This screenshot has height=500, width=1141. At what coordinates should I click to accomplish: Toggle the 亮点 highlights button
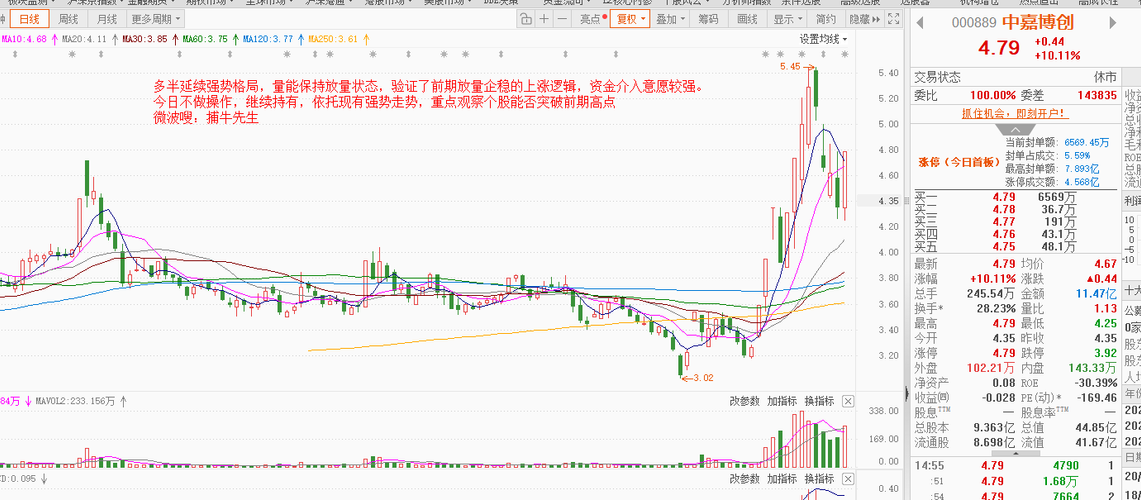coord(593,20)
